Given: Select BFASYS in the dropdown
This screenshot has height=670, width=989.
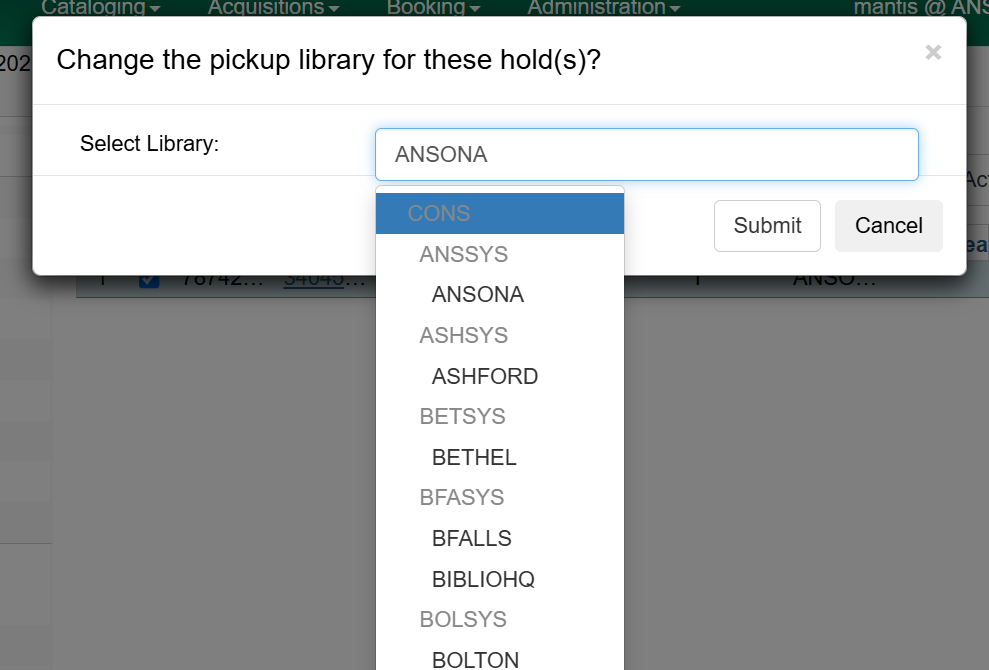Looking at the screenshot, I should tap(462, 497).
